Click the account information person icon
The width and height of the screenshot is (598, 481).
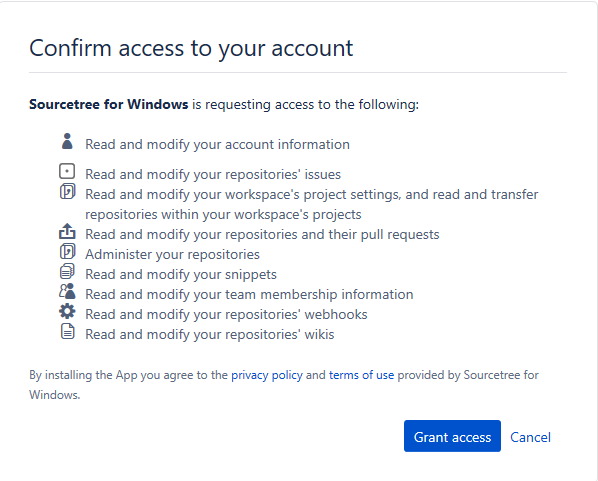(67, 141)
